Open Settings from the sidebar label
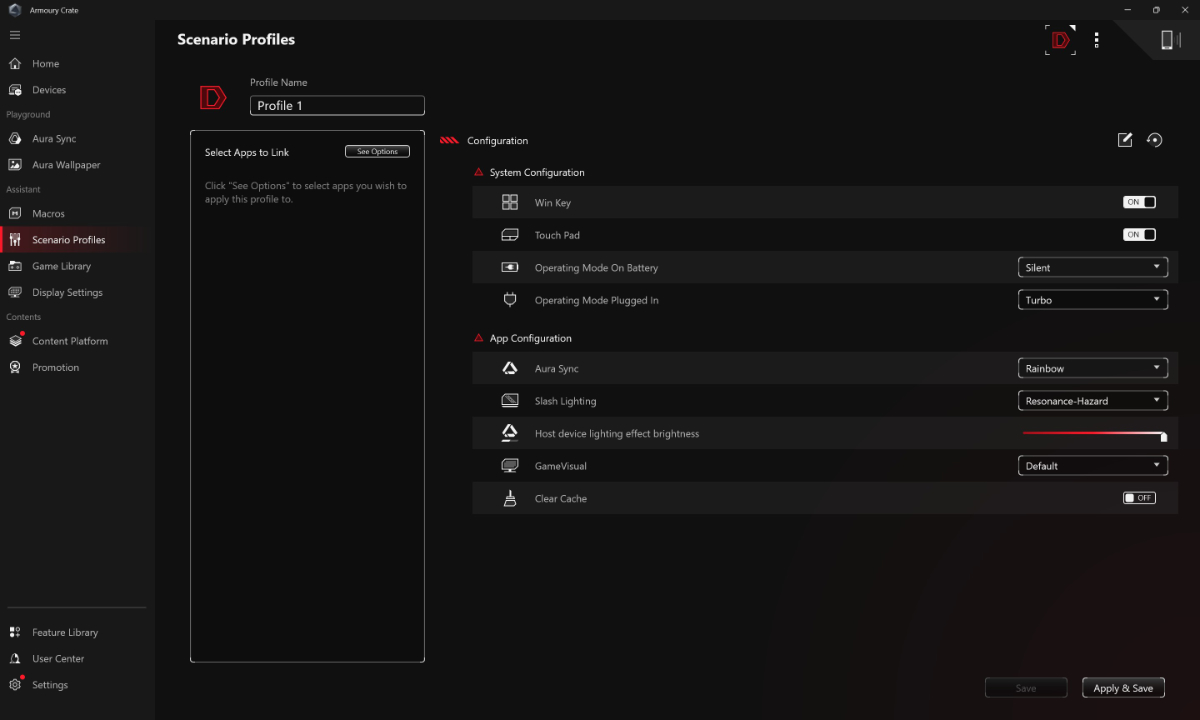Image resolution: width=1200 pixels, height=720 pixels. click(50, 685)
